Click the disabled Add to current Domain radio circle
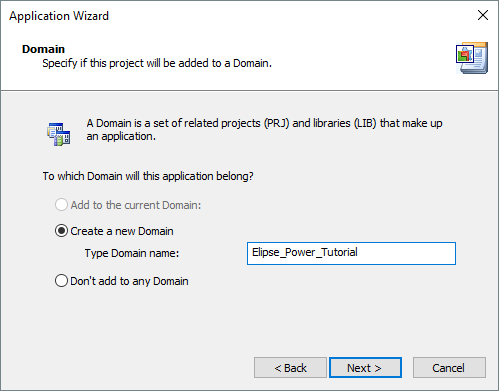The width and height of the screenshot is (499, 391). 61,205
